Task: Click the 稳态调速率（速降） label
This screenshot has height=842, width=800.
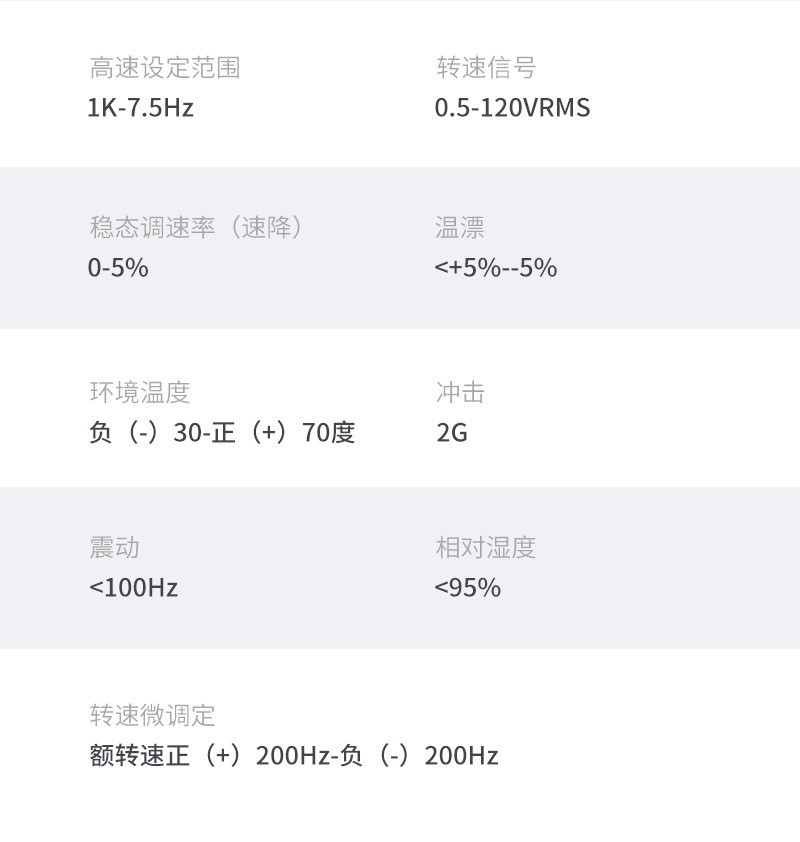Action: pos(196,228)
